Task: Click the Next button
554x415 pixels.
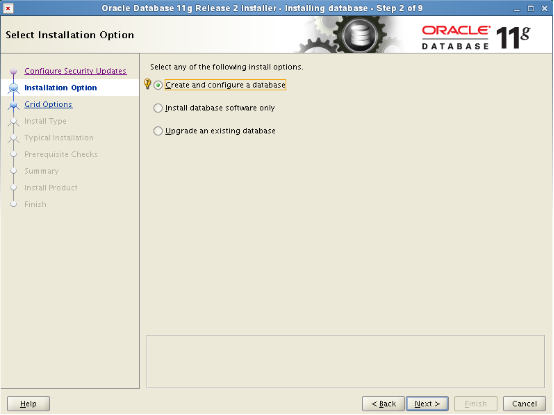Action: pos(427,404)
